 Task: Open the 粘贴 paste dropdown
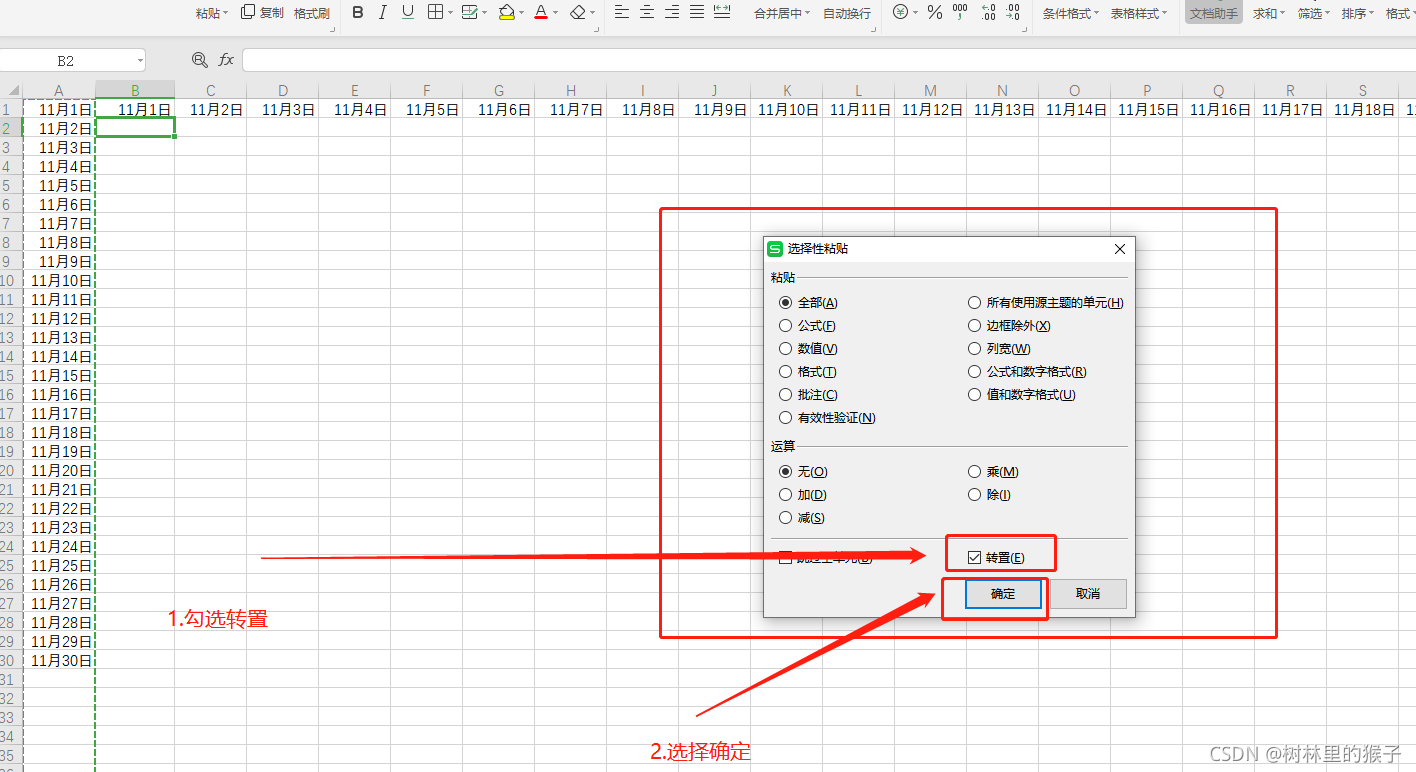[212, 13]
